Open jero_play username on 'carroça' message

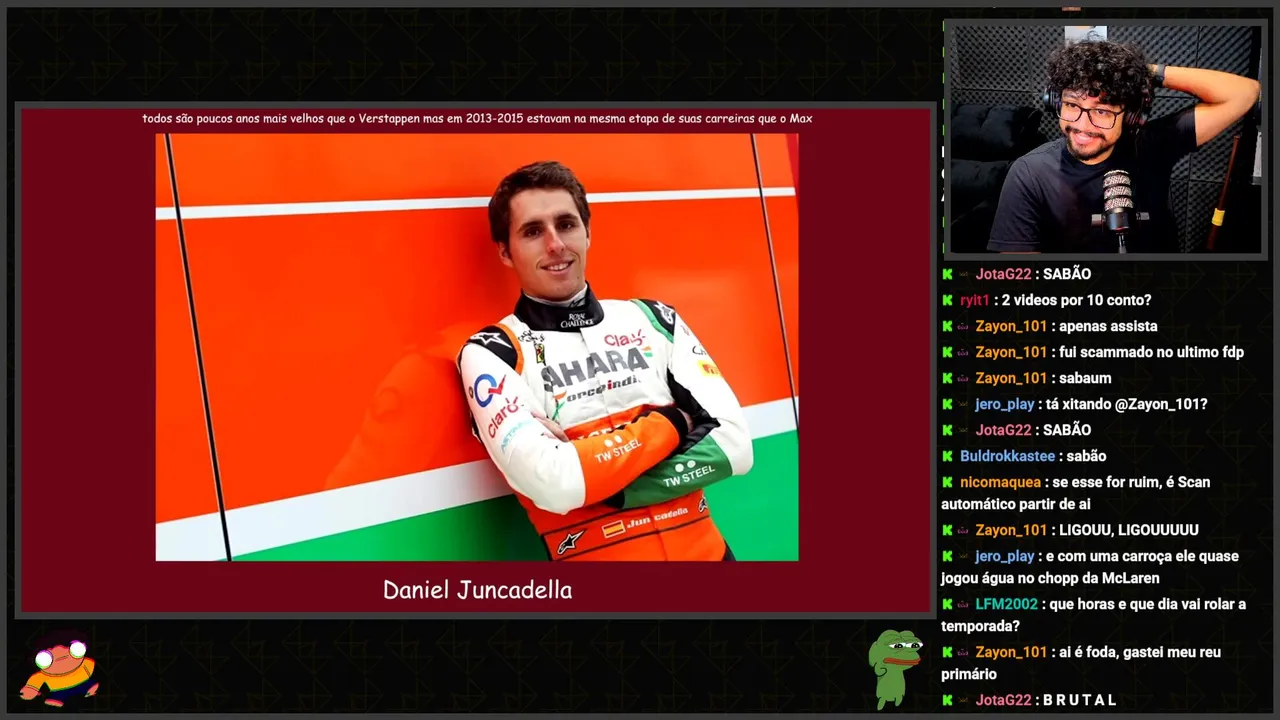[1004, 556]
